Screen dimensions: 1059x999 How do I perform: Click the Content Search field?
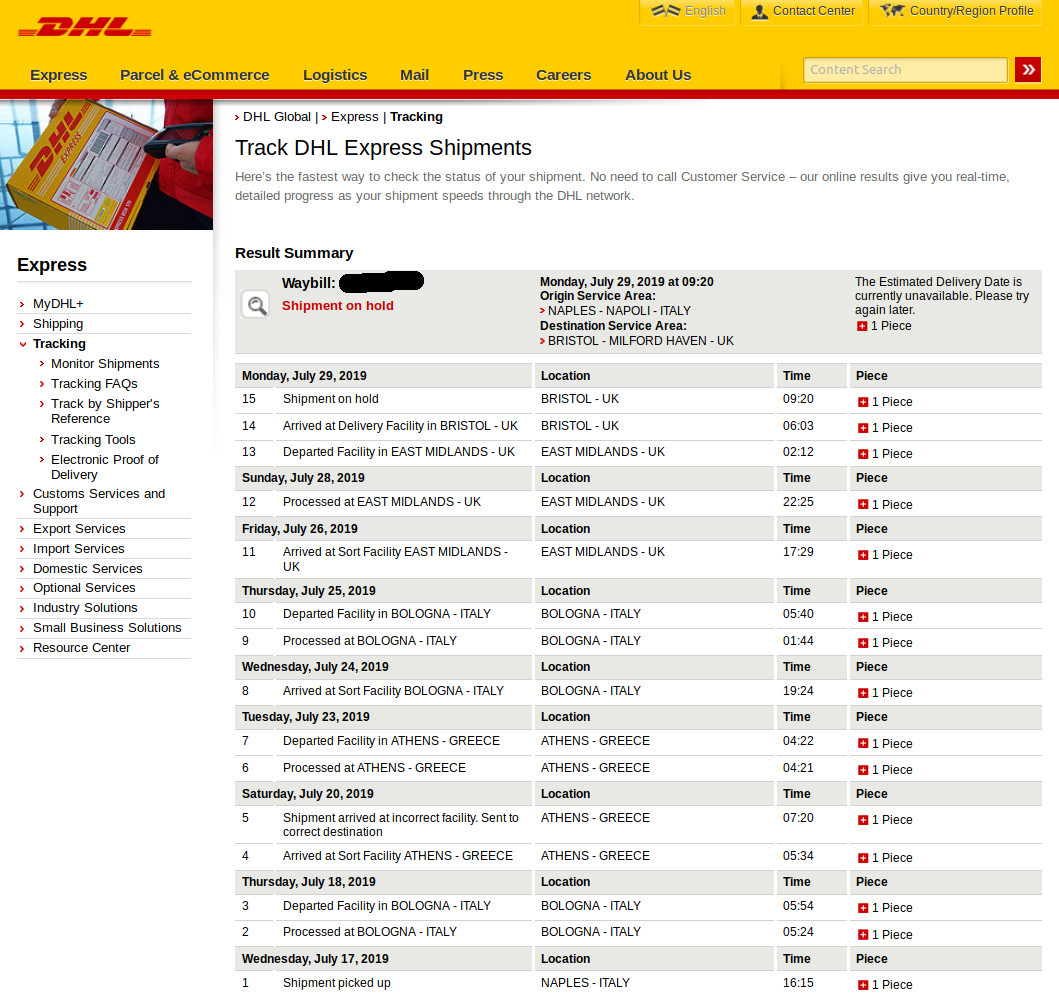[x=905, y=70]
